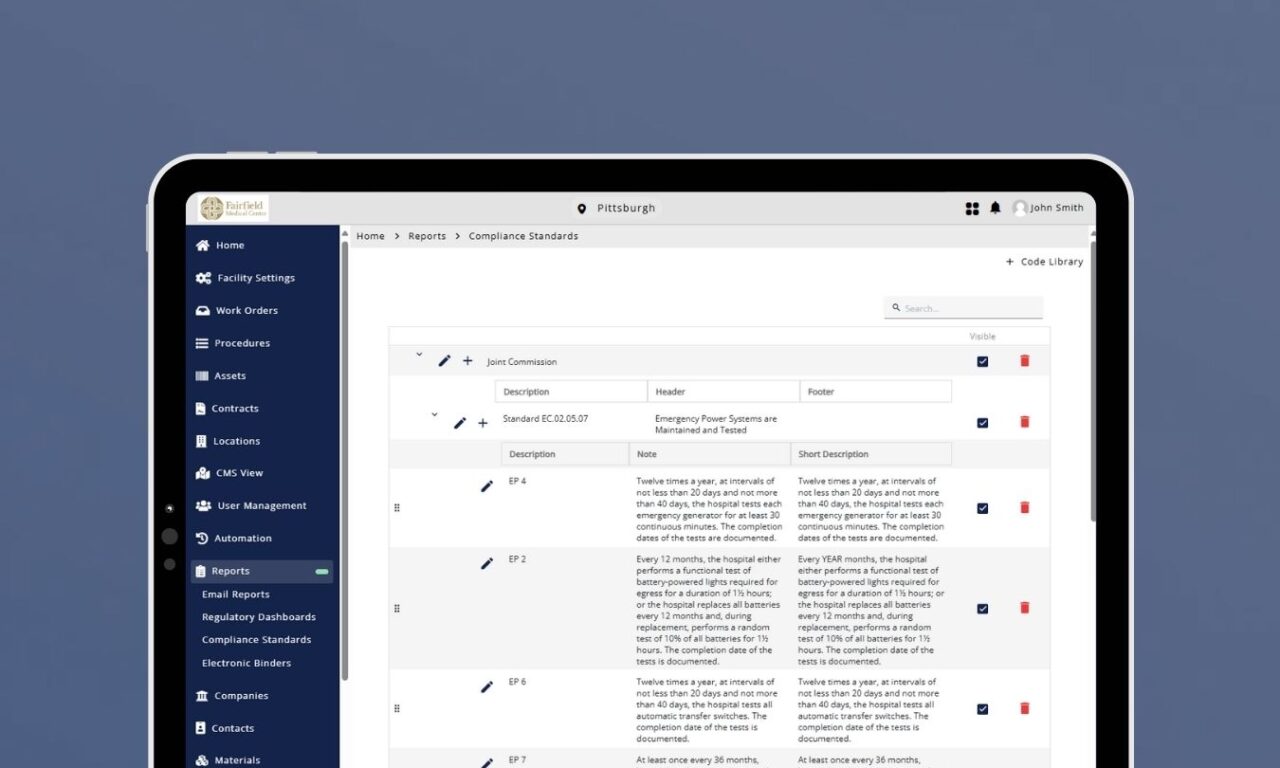Toggle visibility checkbox for EP 6
The height and width of the screenshot is (768, 1280).
coord(982,709)
